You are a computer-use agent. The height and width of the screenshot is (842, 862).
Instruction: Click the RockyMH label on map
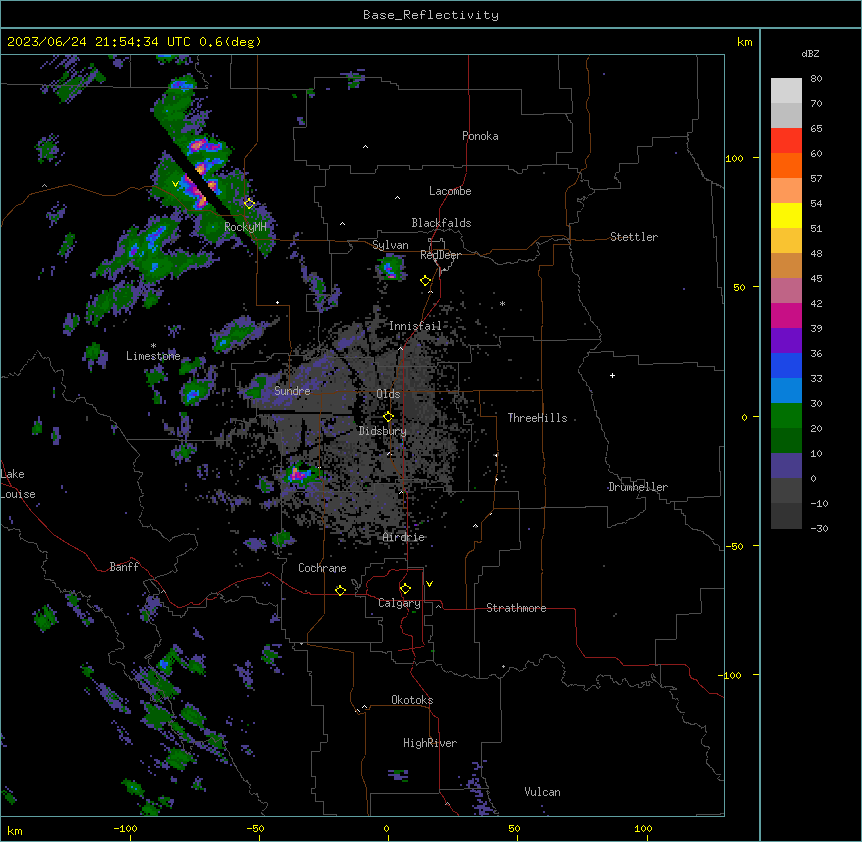pyautogui.click(x=245, y=227)
